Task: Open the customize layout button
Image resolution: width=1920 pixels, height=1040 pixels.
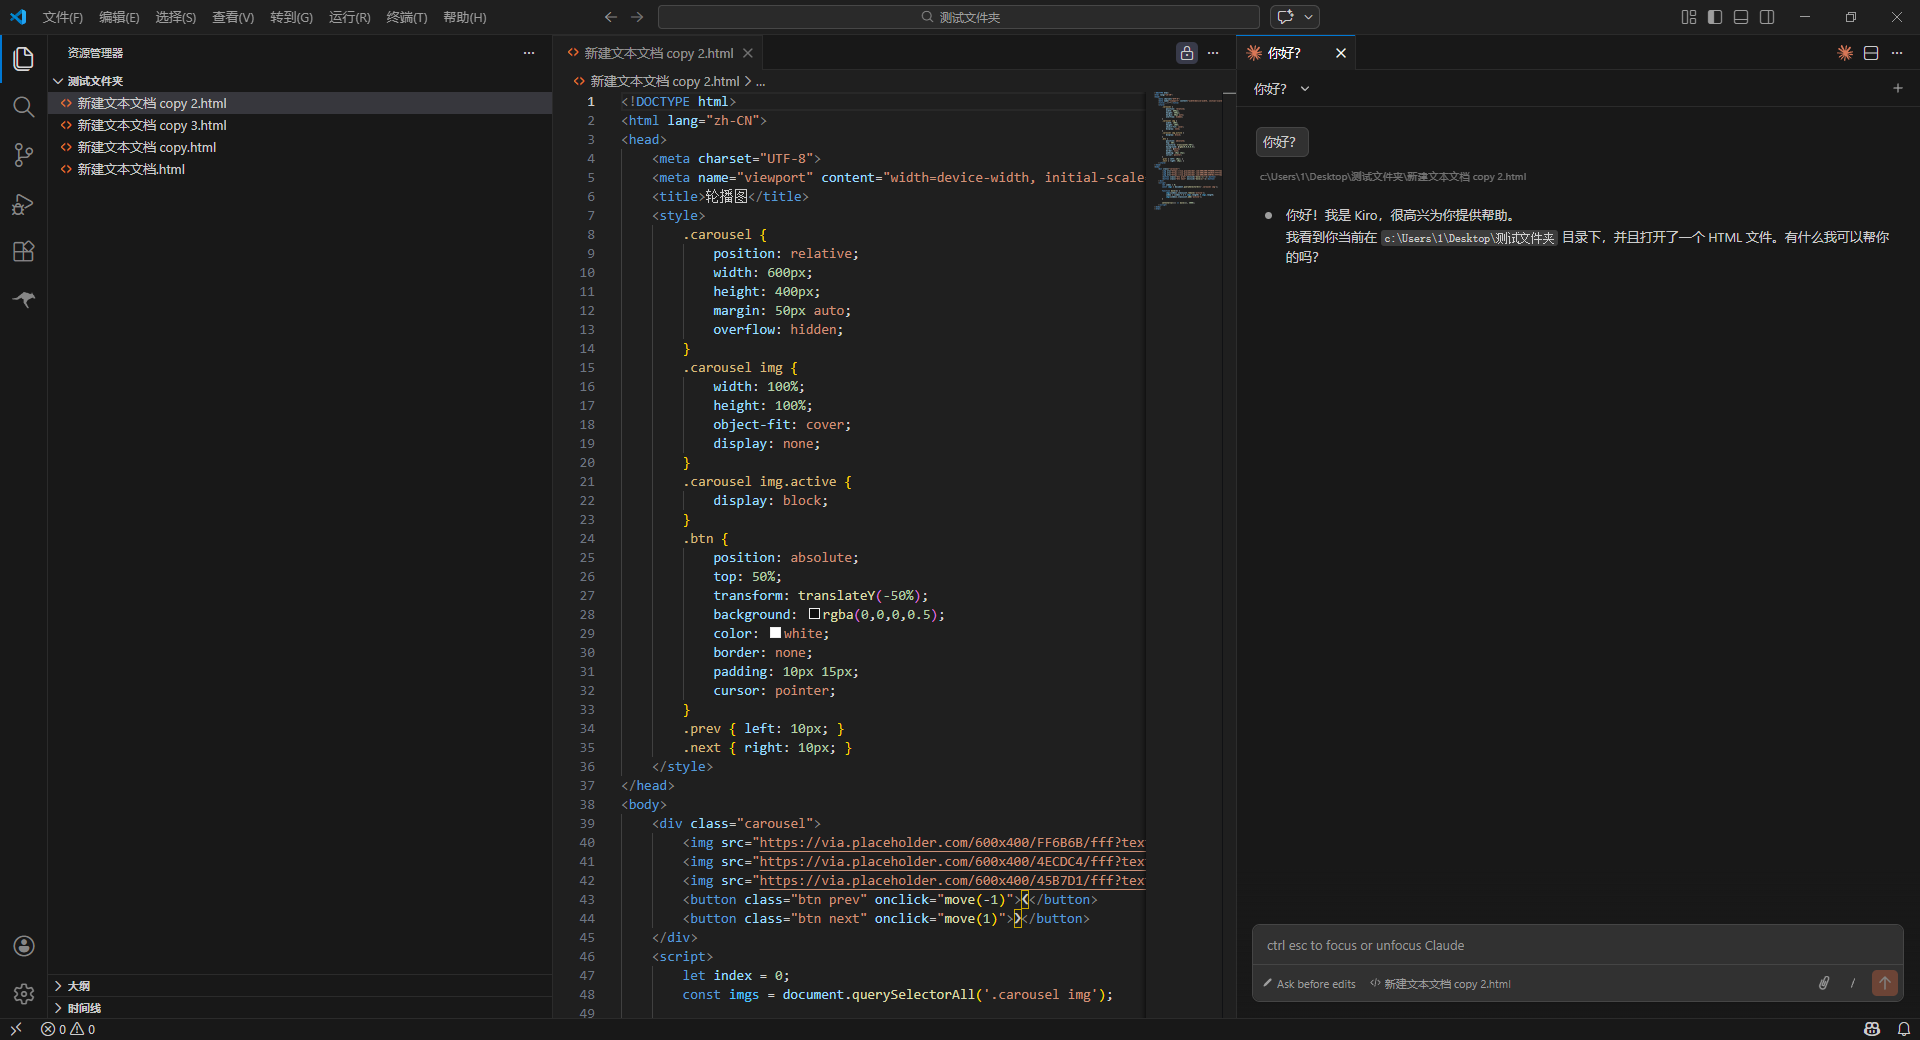Action: 1689,17
